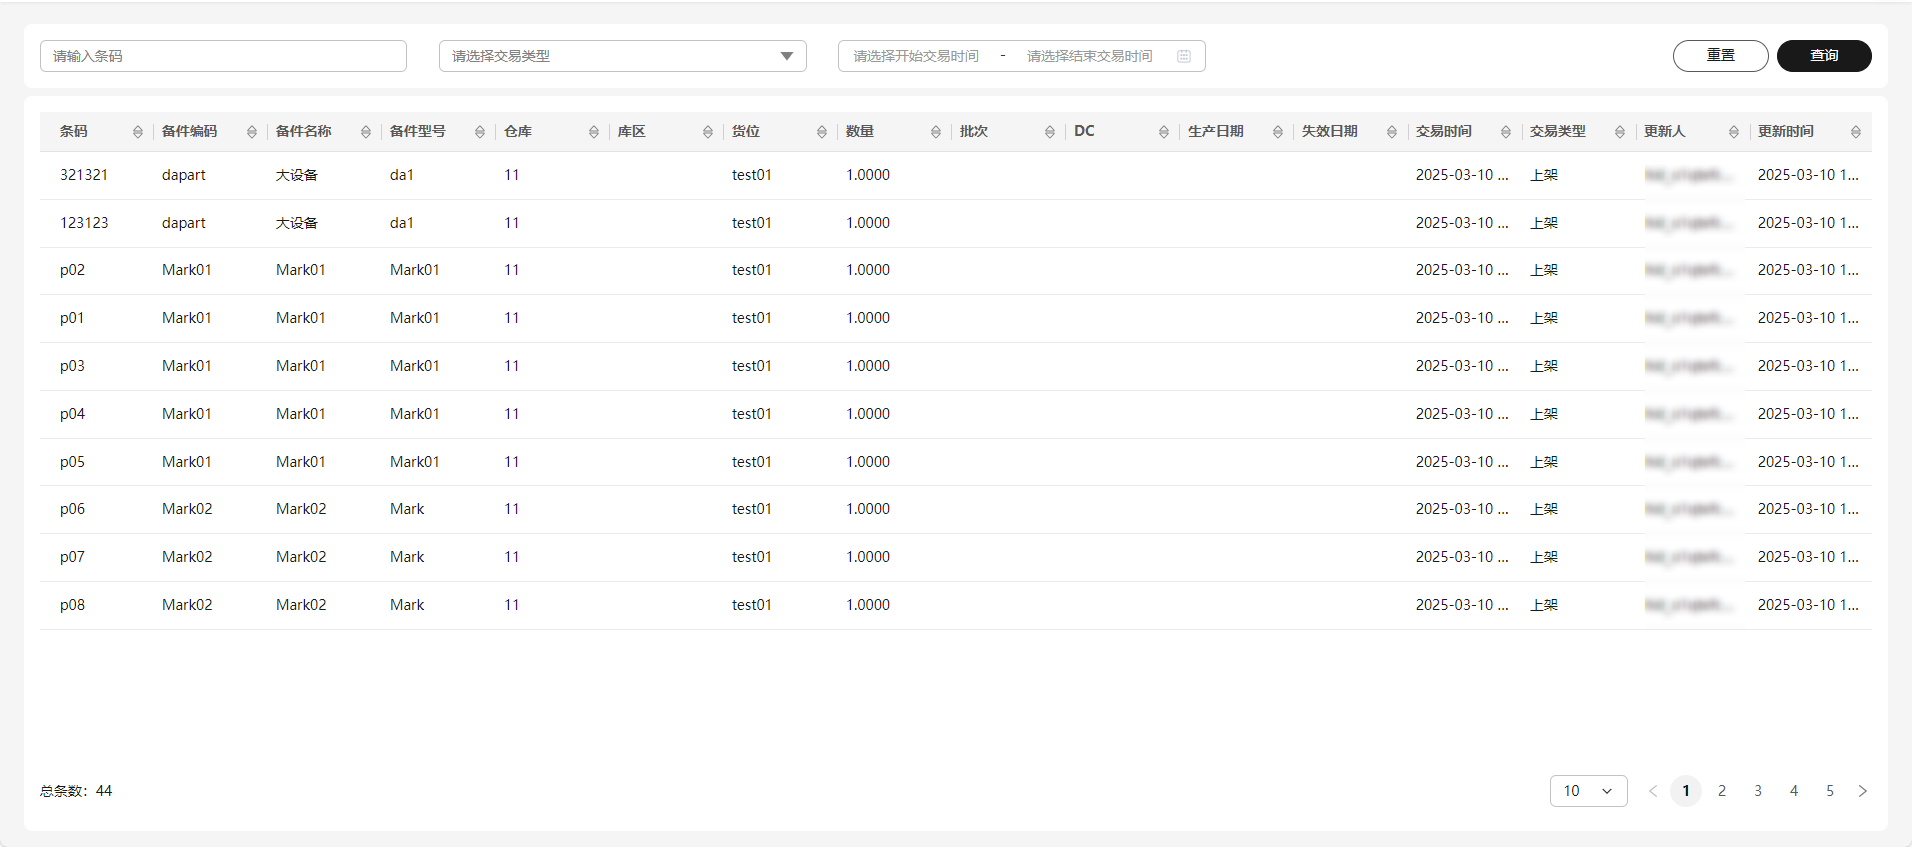Screen dimensions: 1912x847
Task: Sort by 货位 column
Action: coord(822,132)
